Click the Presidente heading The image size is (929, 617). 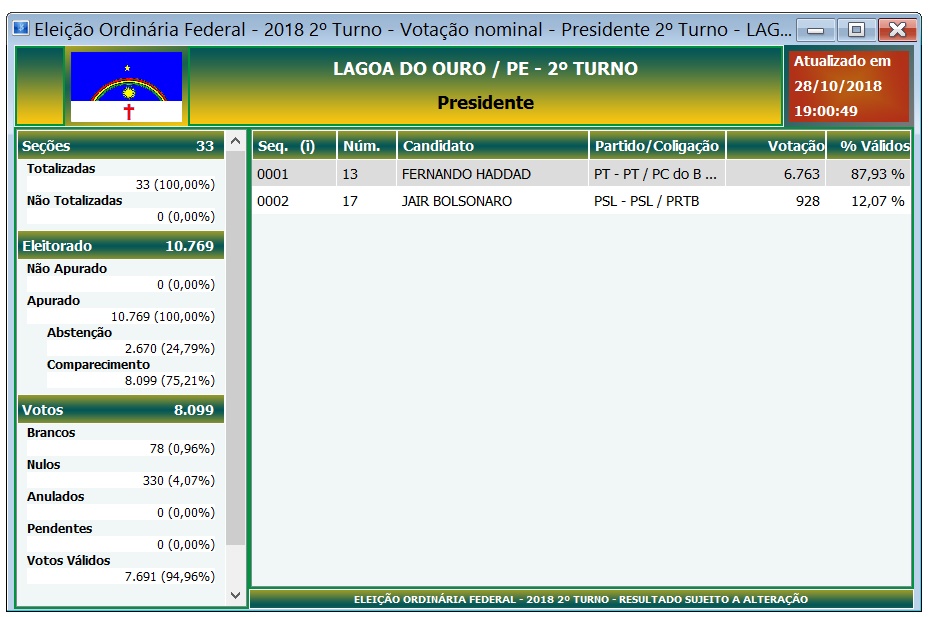click(x=485, y=103)
